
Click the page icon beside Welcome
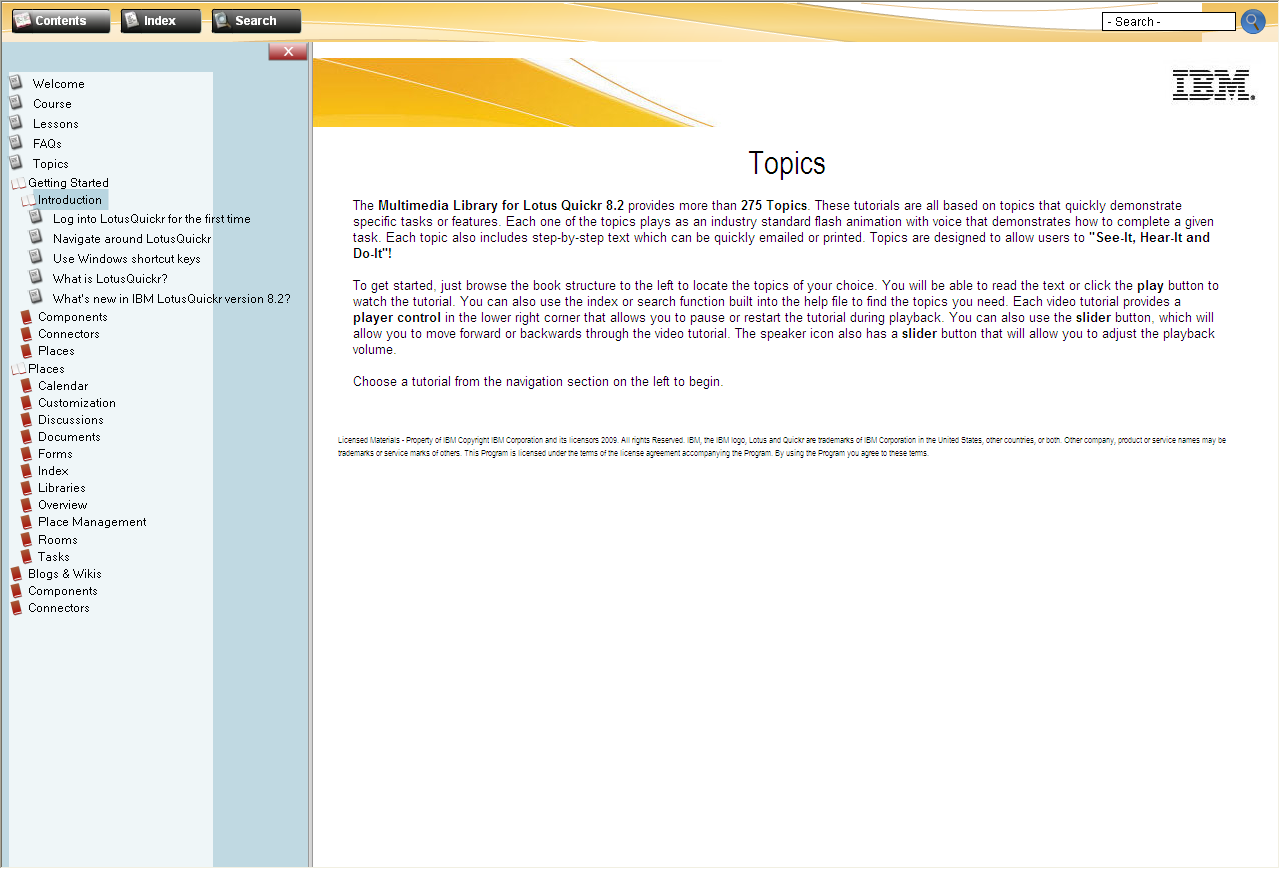pyautogui.click(x=16, y=83)
